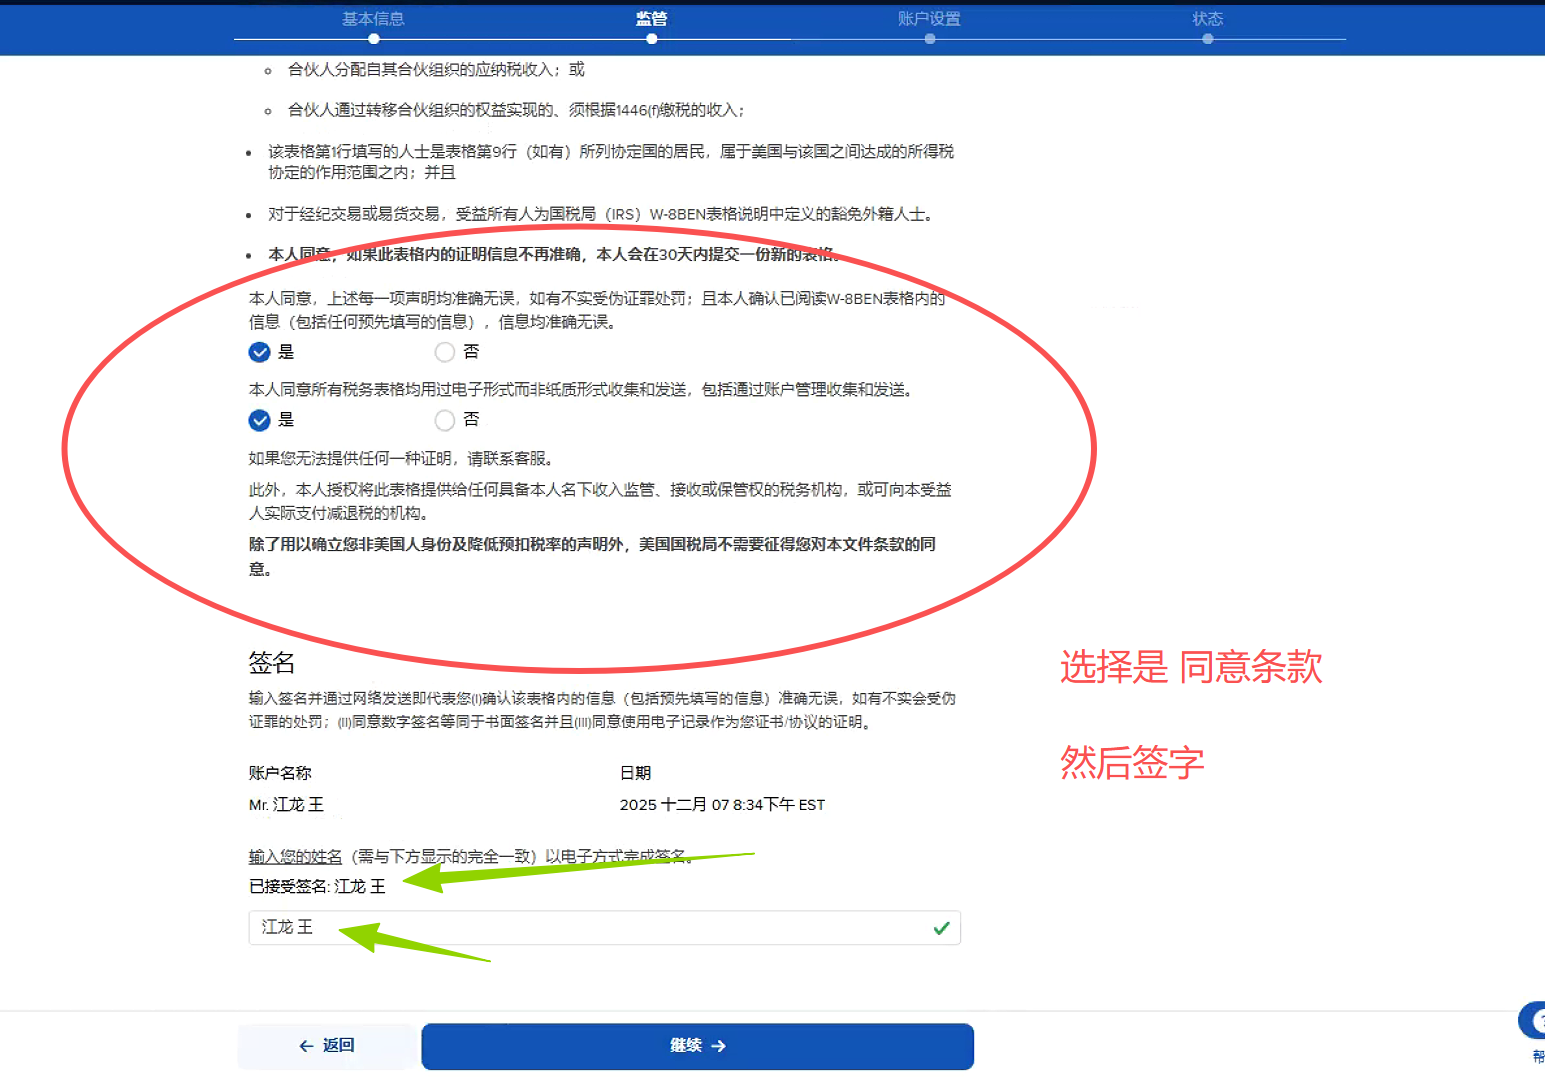Screen dimensions: 1545x1077
Task: Select 是 for the W-8BEN accuracy statement
Action: click(259, 352)
